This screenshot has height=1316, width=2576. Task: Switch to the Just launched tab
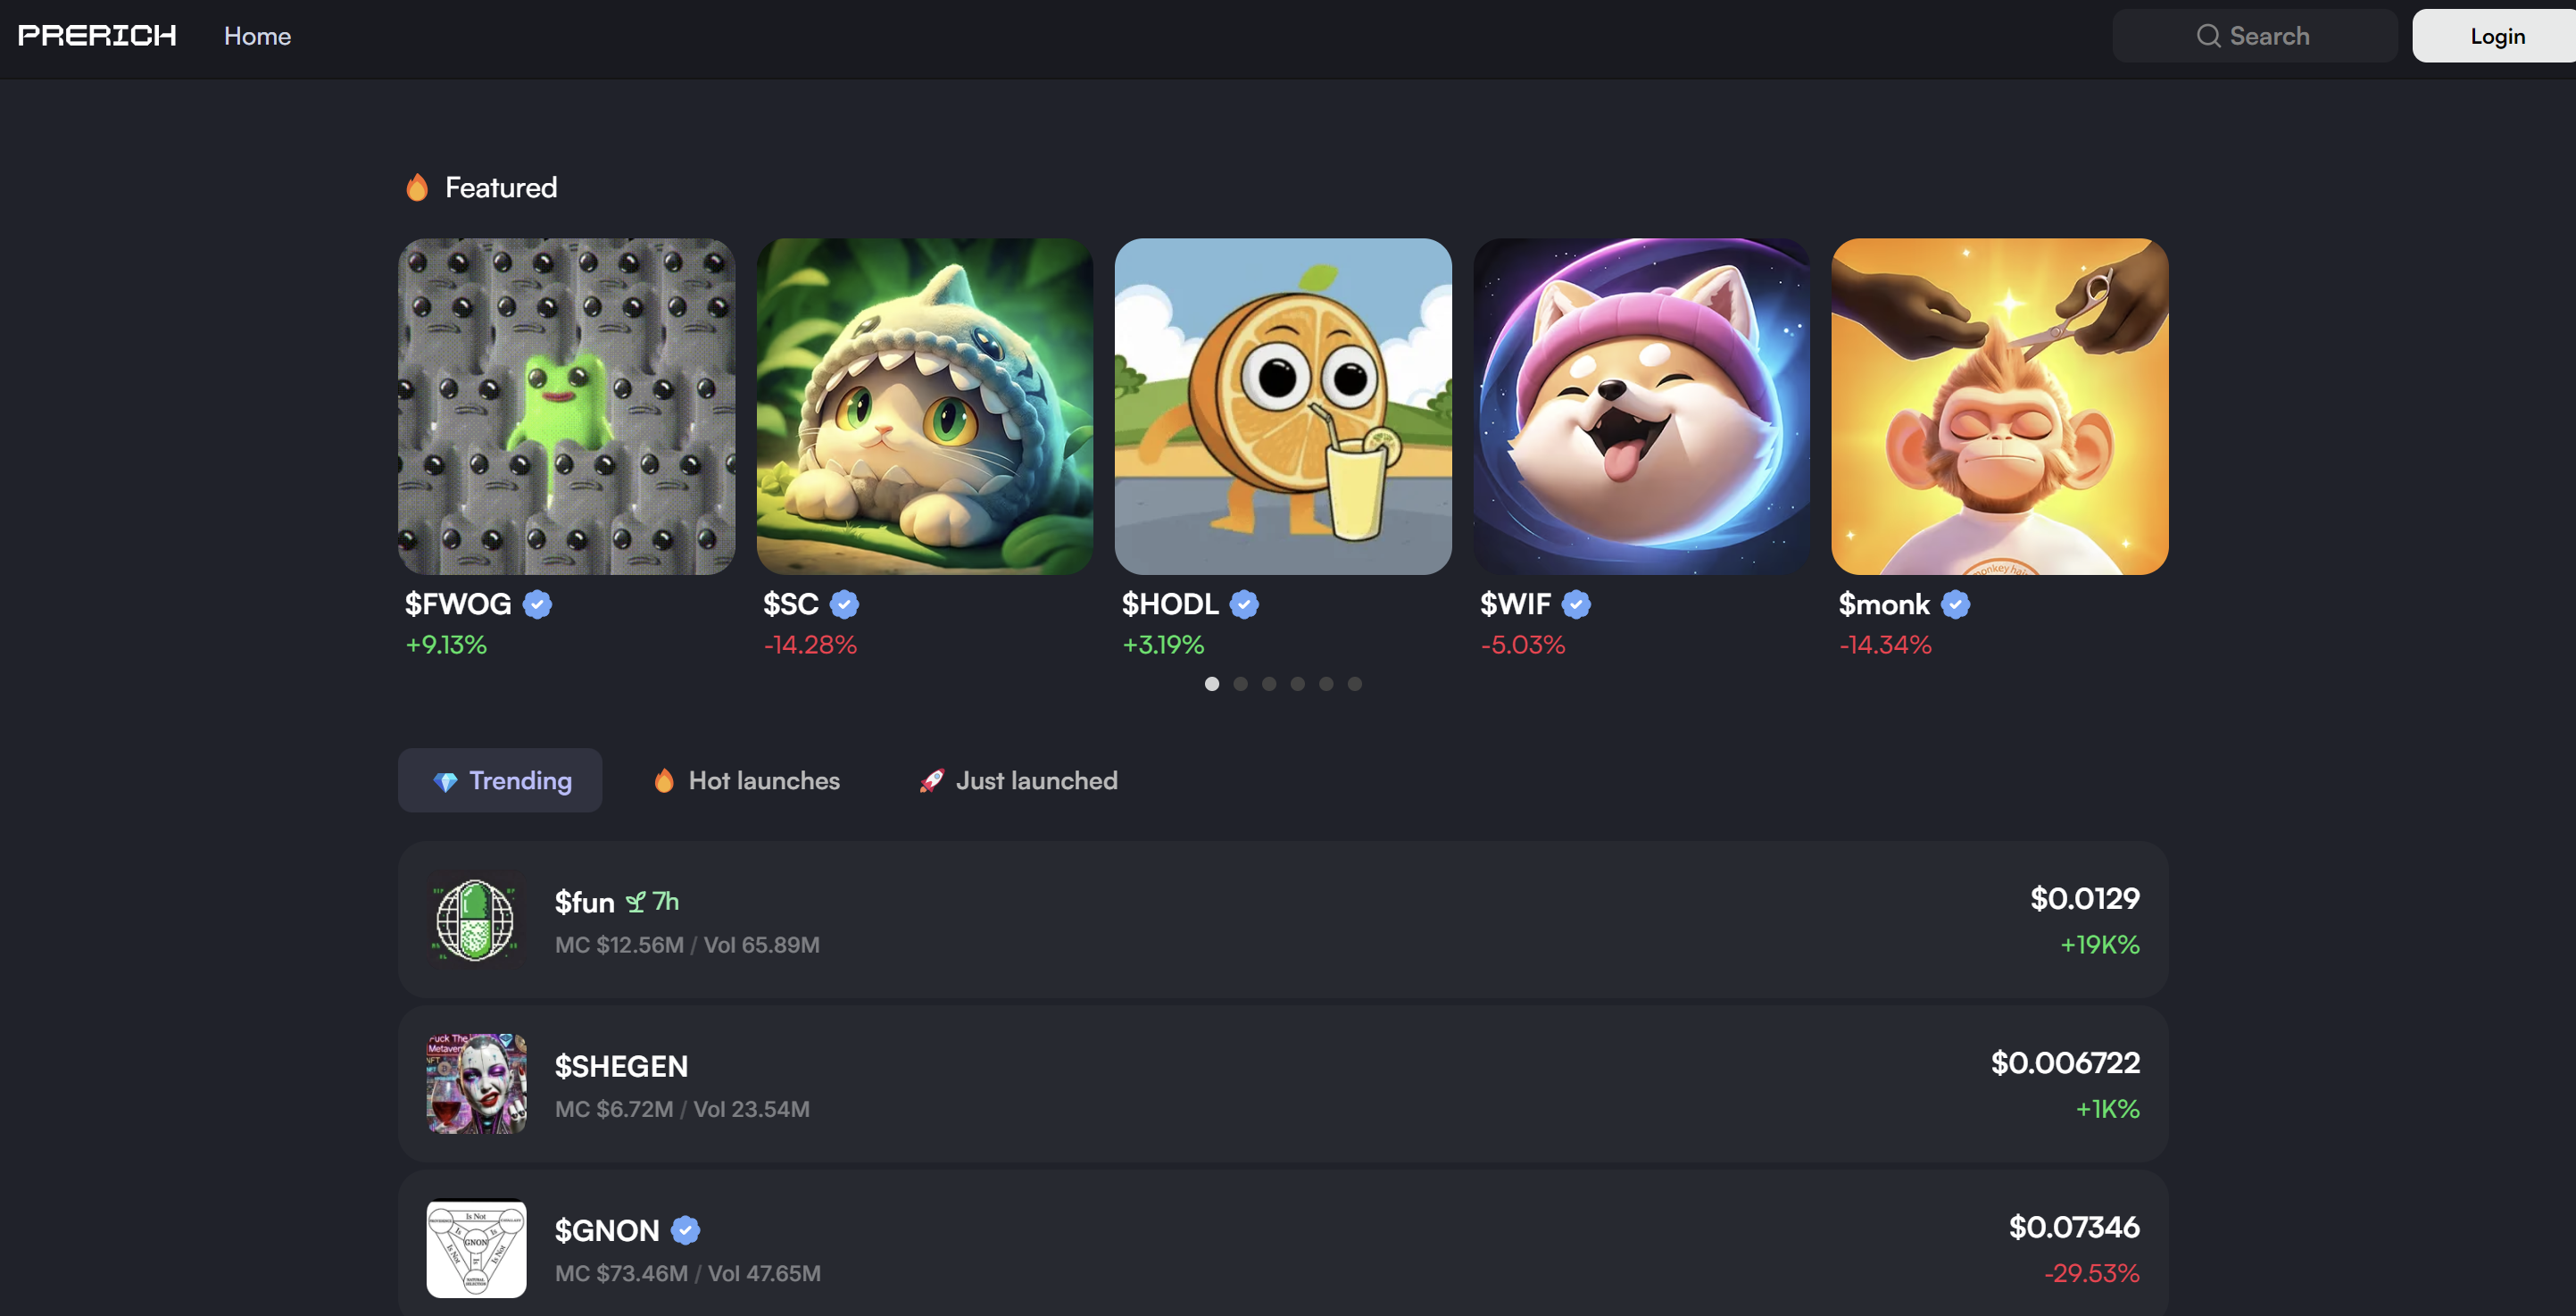pyautogui.click(x=1018, y=781)
